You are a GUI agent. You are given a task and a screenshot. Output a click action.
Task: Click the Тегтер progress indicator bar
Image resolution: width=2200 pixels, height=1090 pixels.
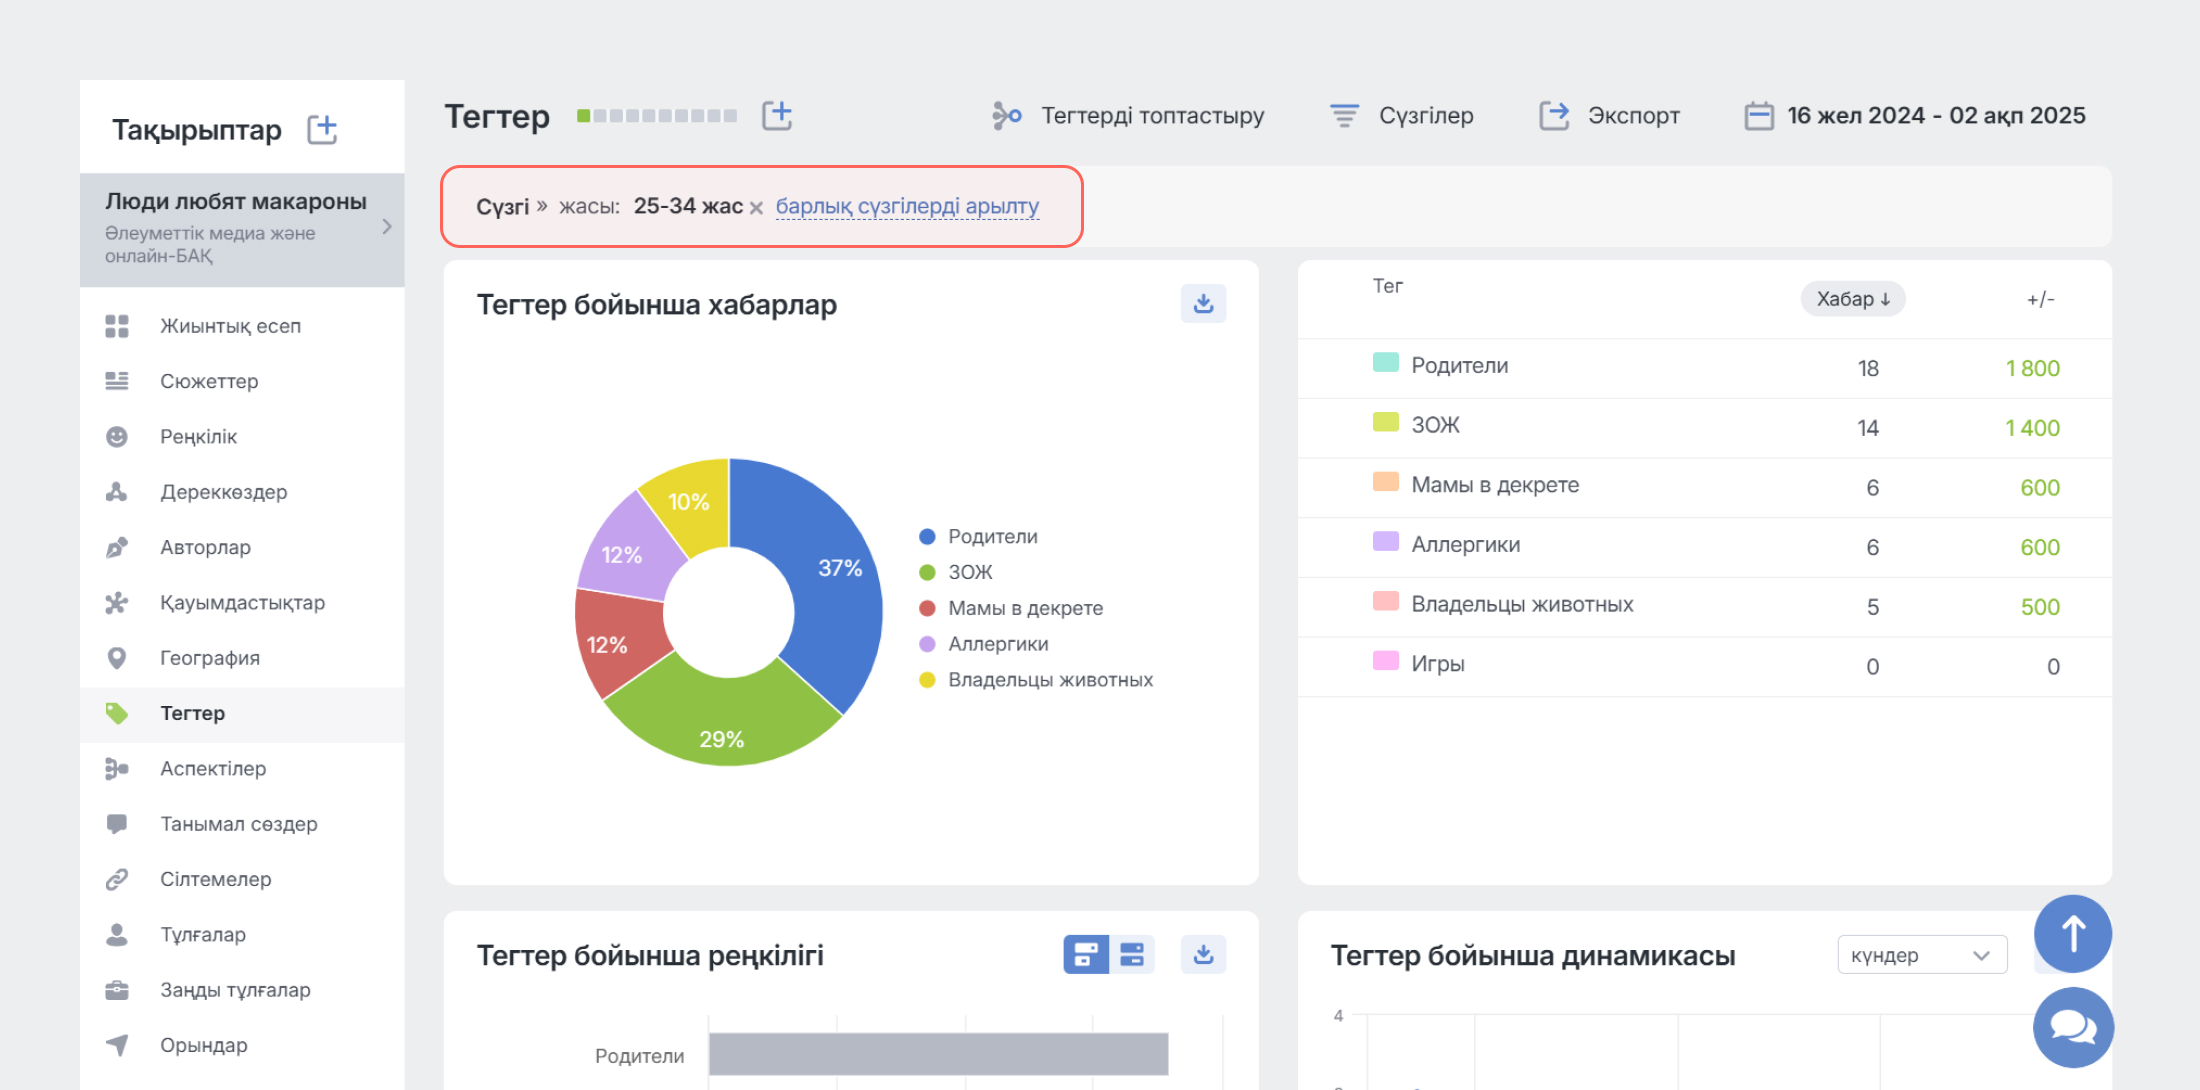pyautogui.click(x=657, y=116)
